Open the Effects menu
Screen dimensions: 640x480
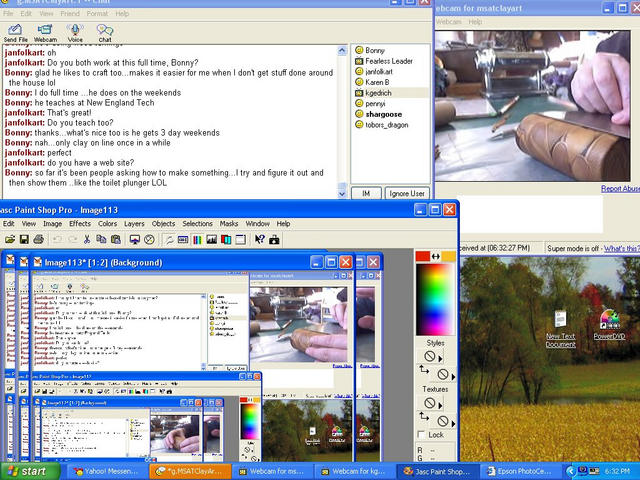pyautogui.click(x=80, y=224)
